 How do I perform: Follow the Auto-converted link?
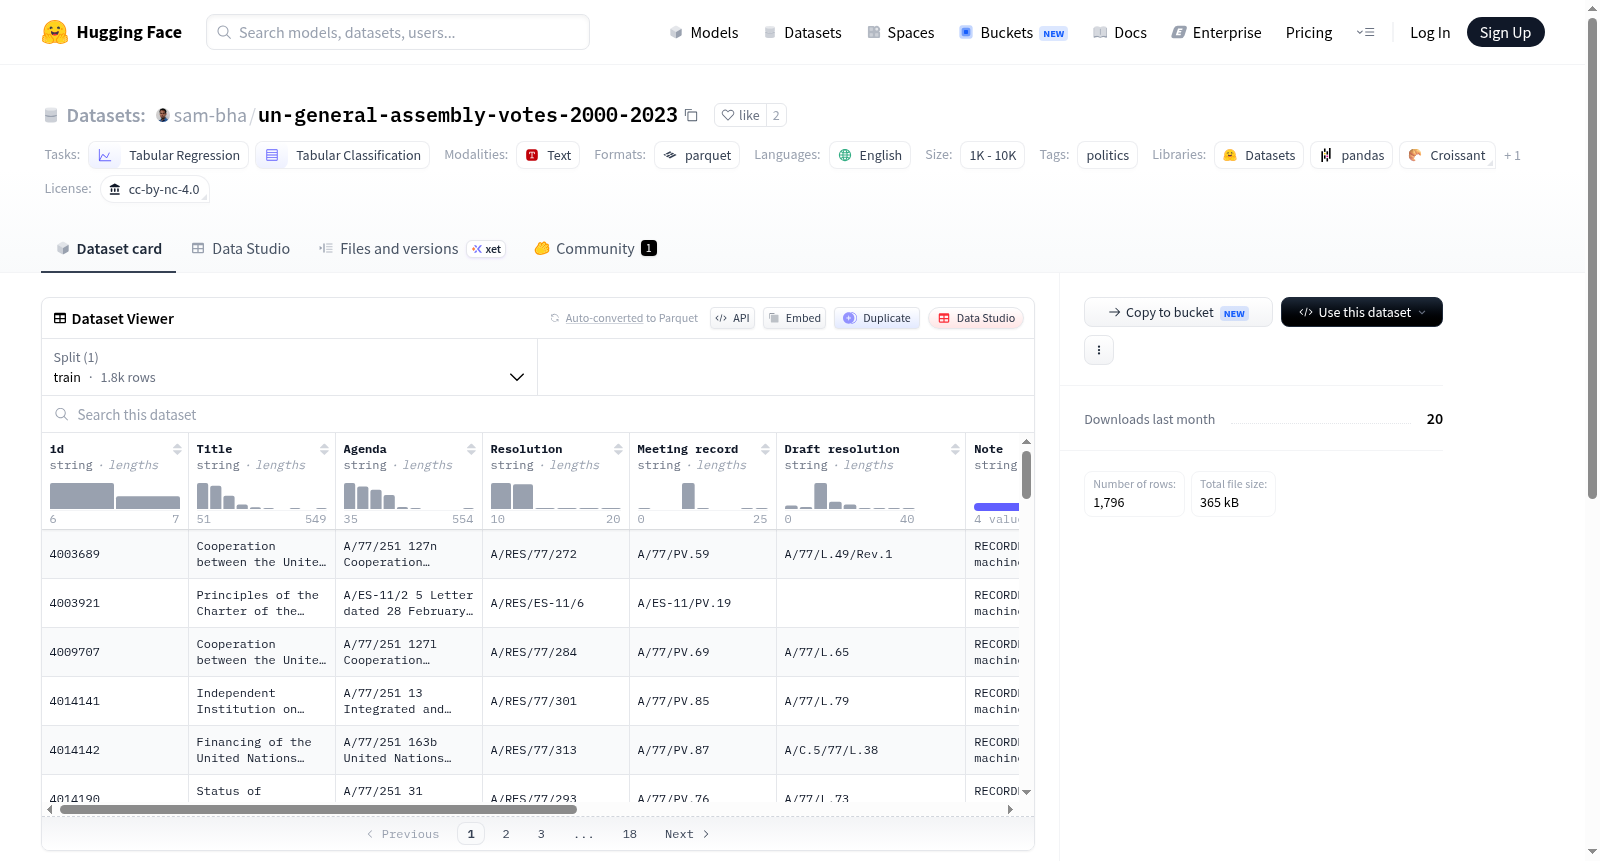[604, 318]
